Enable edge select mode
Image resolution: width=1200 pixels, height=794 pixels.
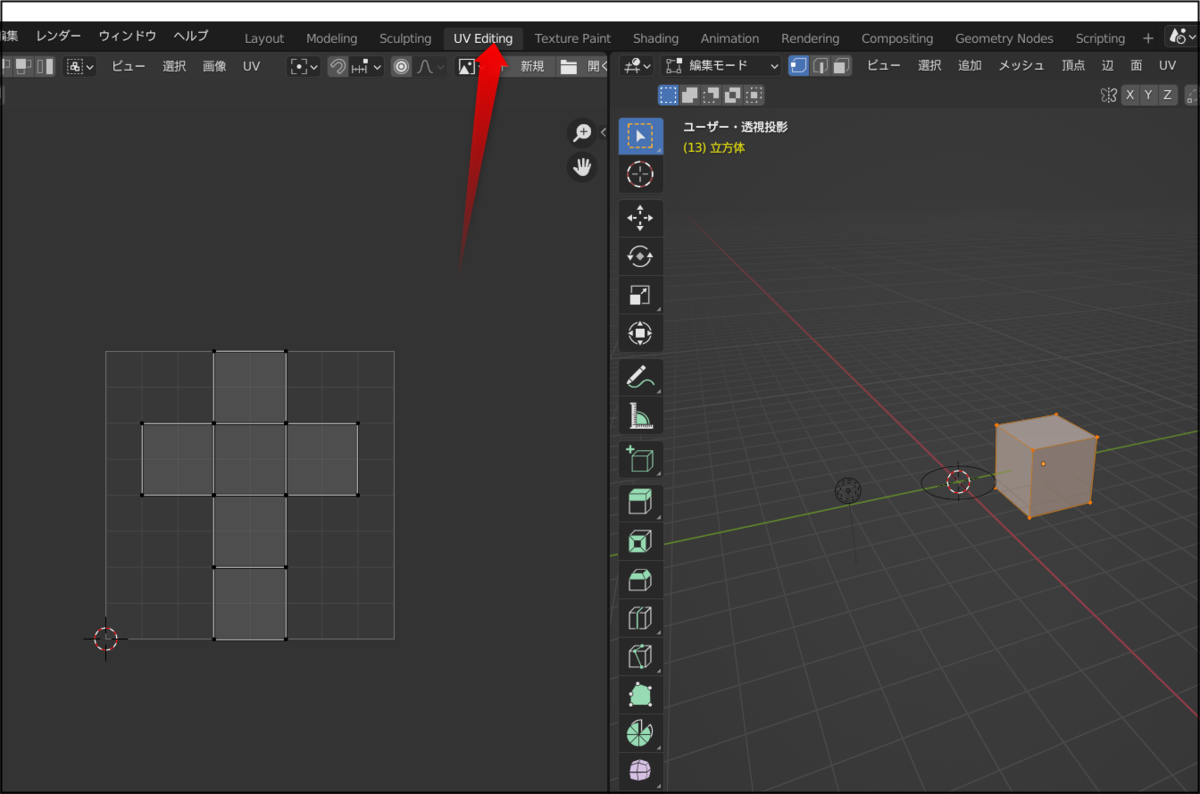820,66
